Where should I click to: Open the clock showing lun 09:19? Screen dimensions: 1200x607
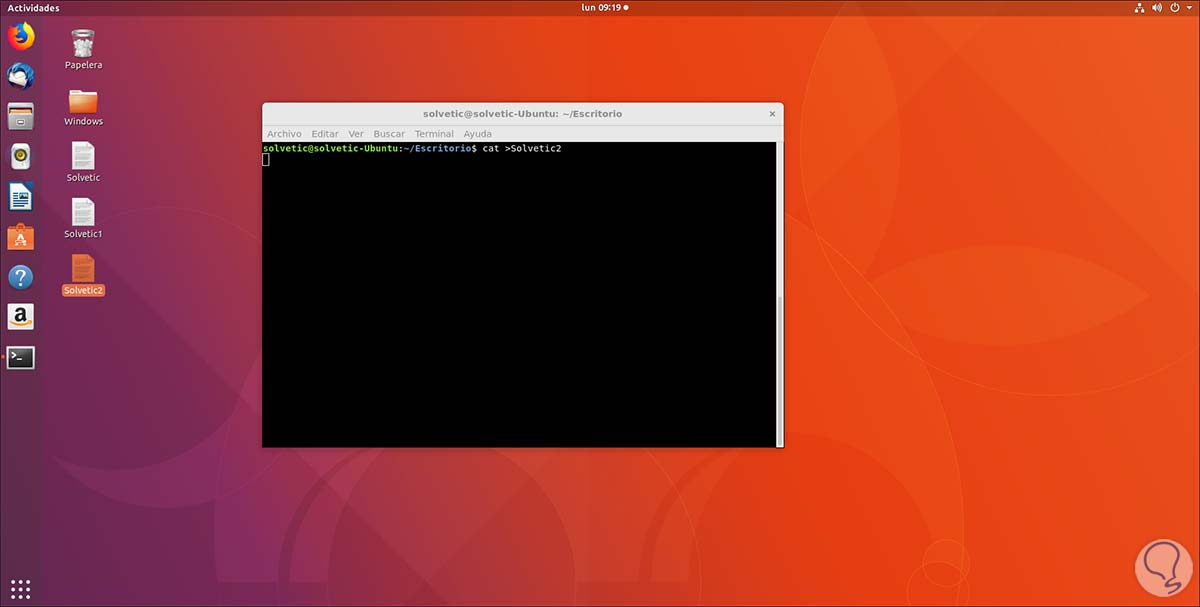[604, 7]
